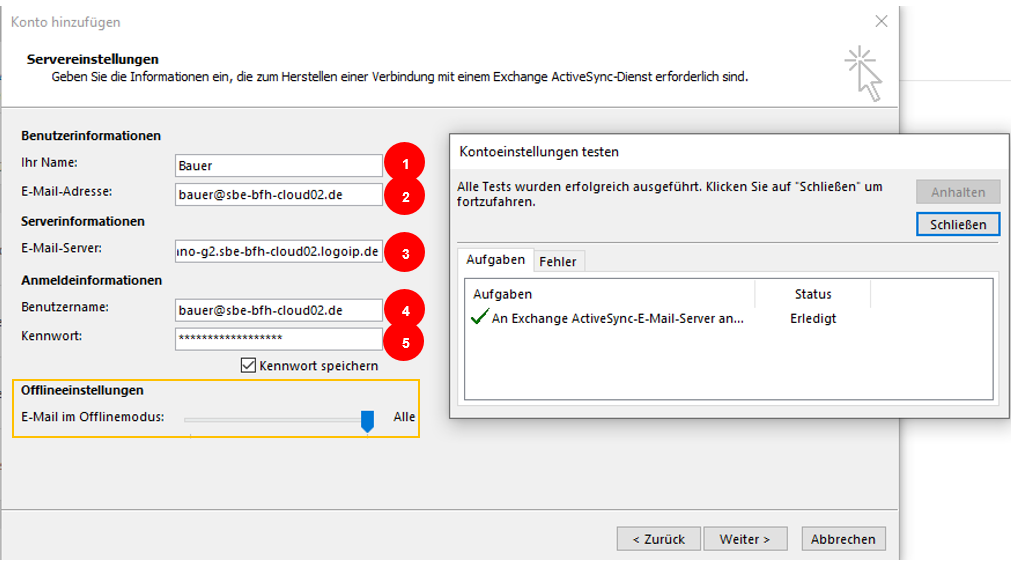Continue with the Weiter button
The height and width of the screenshot is (561, 1011).
click(x=745, y=539)
